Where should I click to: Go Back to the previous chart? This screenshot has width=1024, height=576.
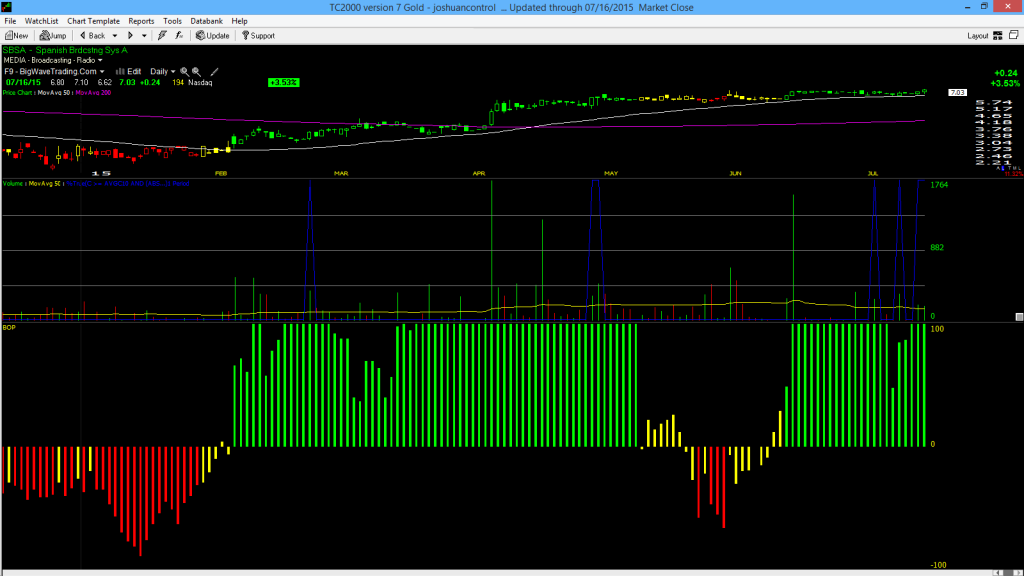coord(92,36)
